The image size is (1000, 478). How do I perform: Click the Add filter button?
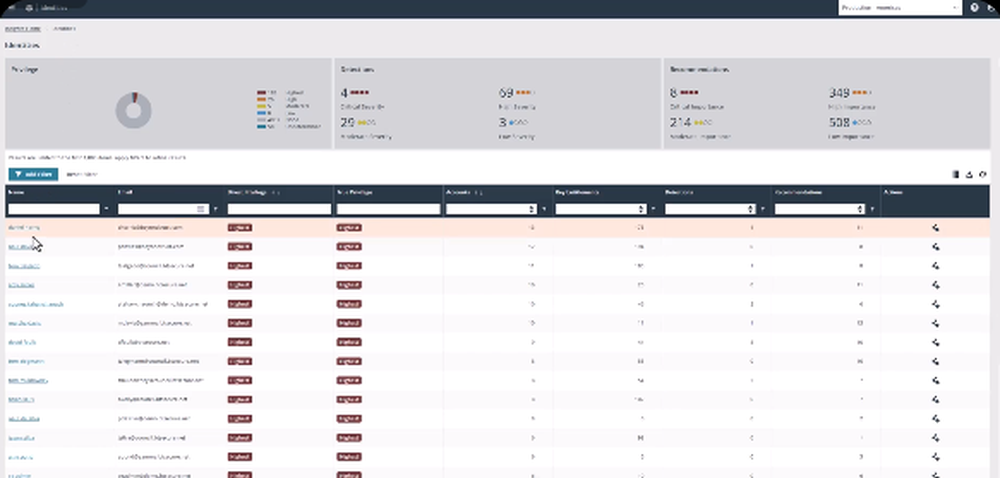coord(33,174)
